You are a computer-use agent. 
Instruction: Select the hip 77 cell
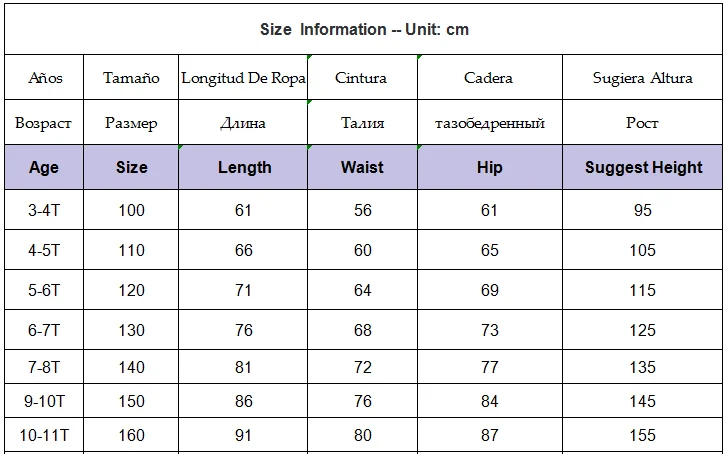(x=490, y=367)
